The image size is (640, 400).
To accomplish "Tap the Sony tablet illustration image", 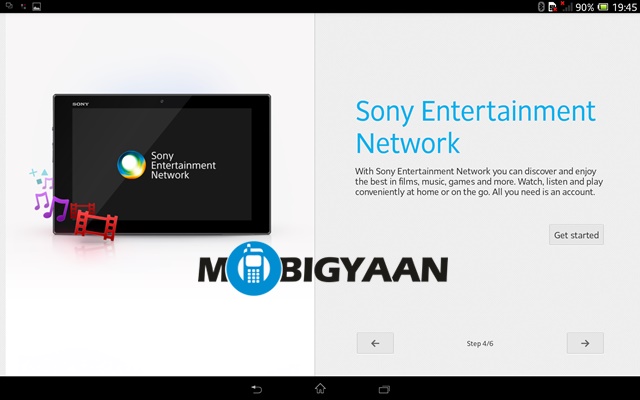I will (x=162, y=164).
